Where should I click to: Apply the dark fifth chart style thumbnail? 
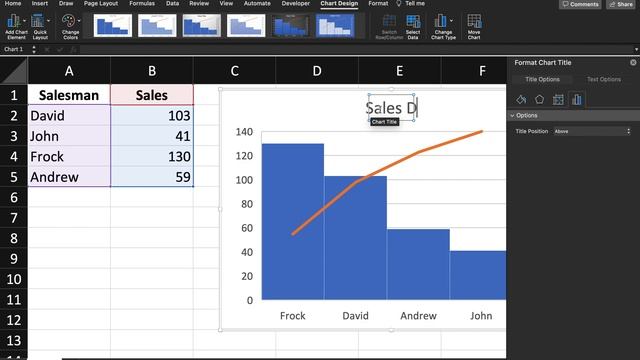(291, 26)
